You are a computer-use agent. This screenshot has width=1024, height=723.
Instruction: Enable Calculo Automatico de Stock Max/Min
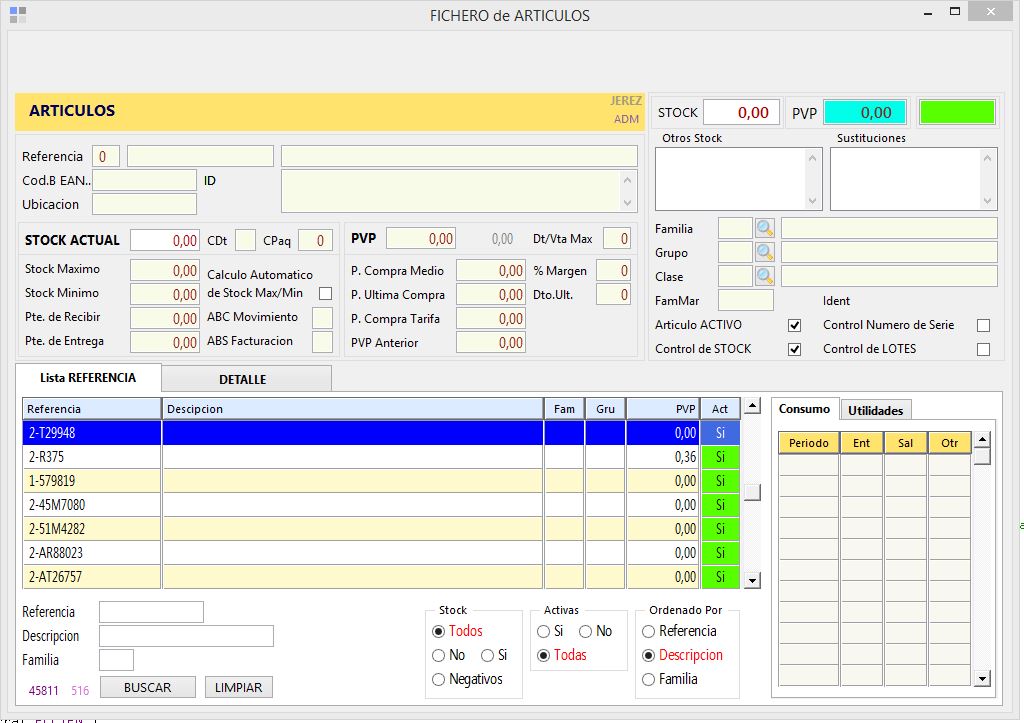click(325, 293)
